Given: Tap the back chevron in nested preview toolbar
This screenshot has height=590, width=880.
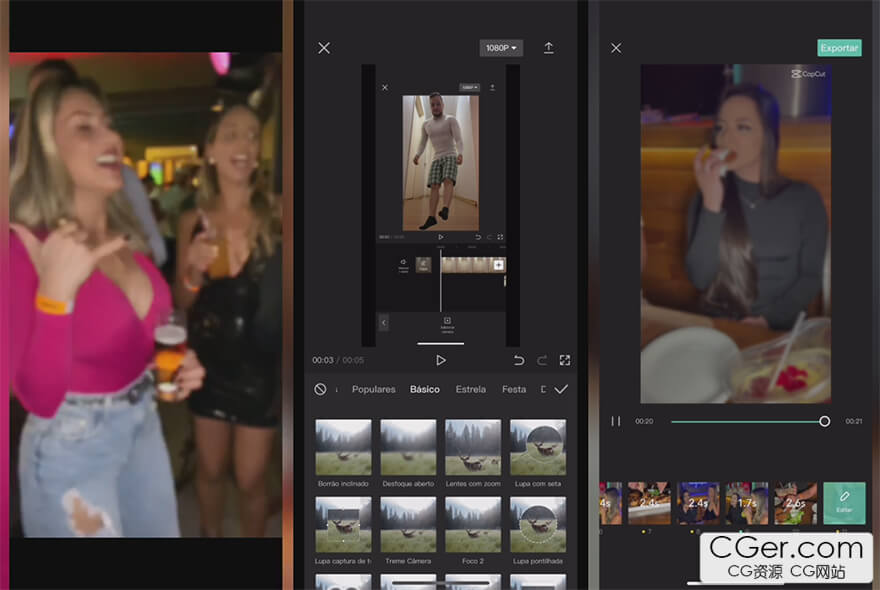Looking at the screenshot, I should tap(384, 323).
